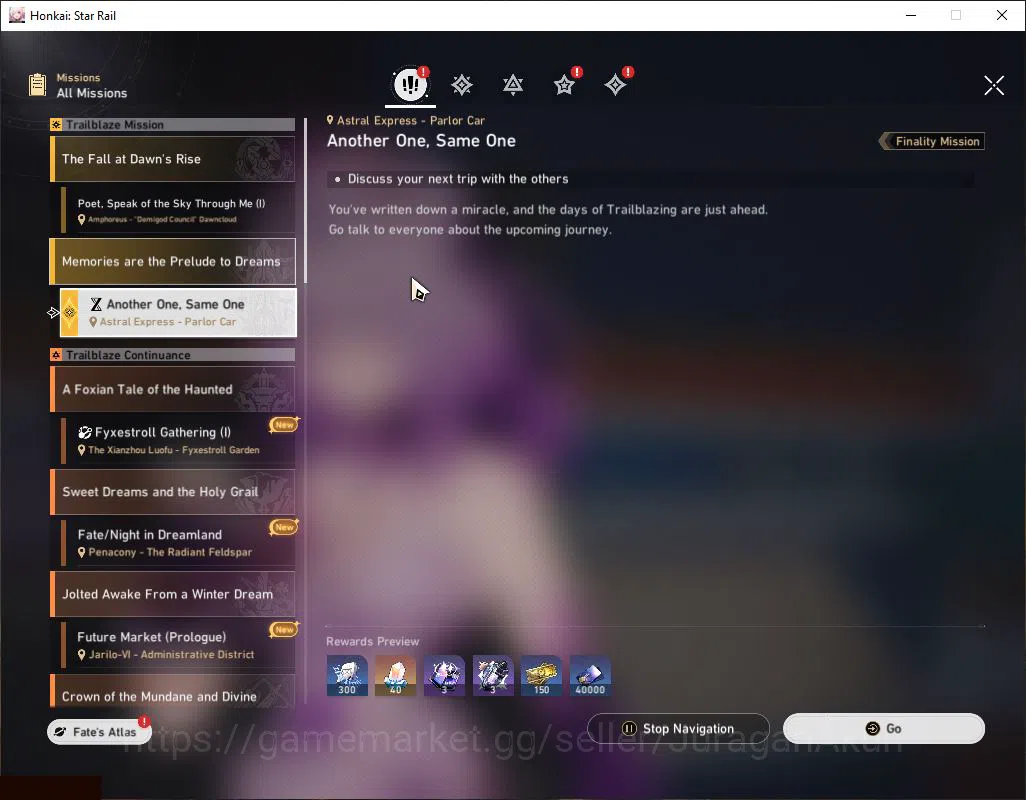This screenshot has width=1026, height=800.
Task: Collapse the Trailblaze Mission section header
Action: coord(173,124)
